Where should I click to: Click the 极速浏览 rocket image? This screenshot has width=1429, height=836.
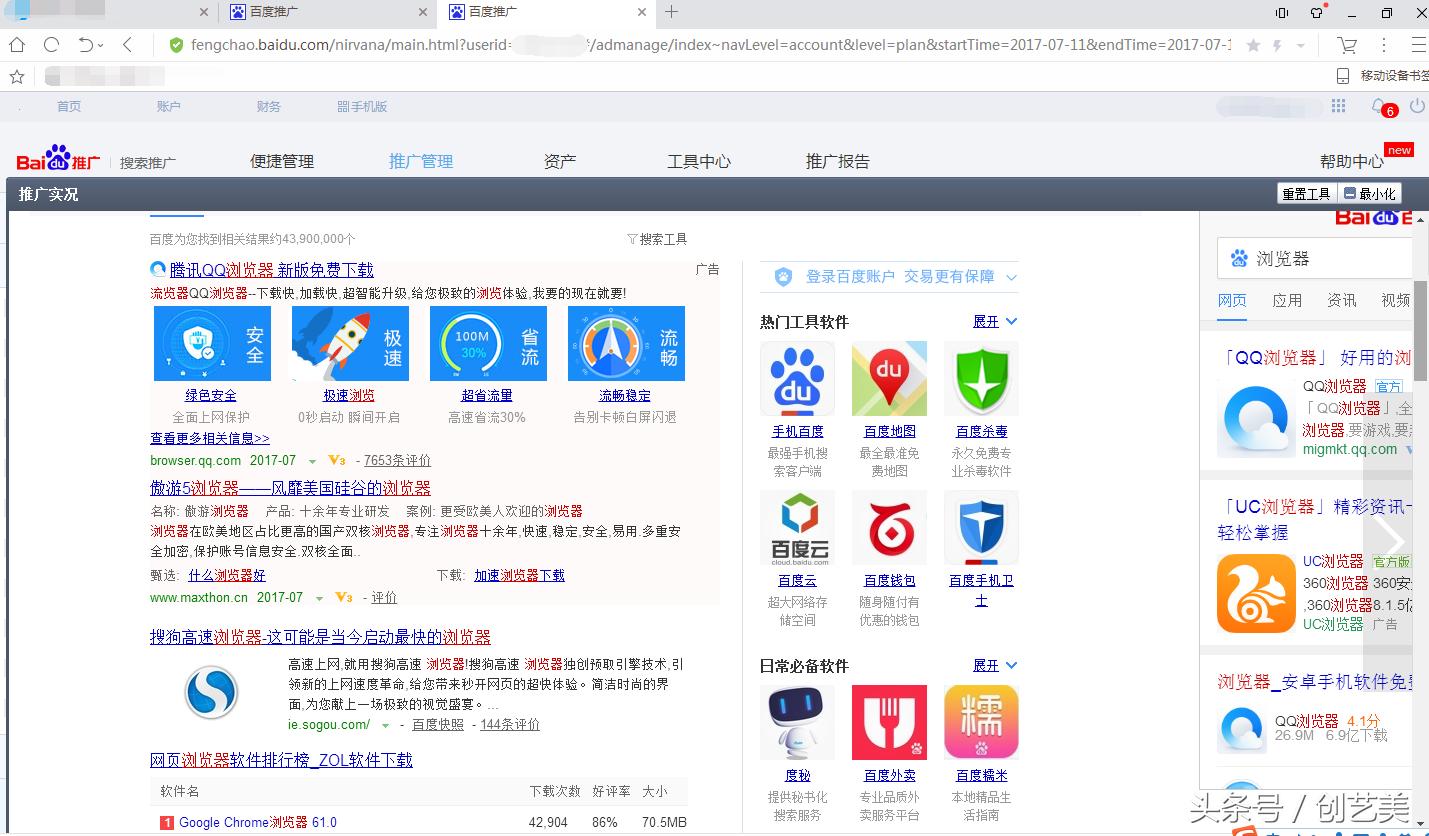click(350, 343)
